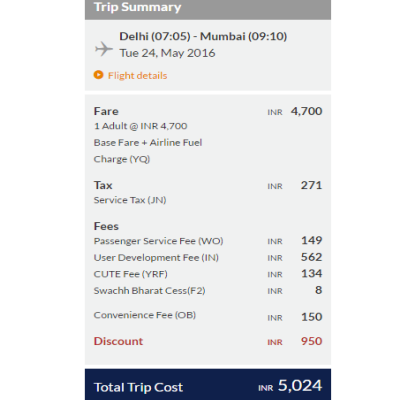Image resolution: width=400 pixels, height=400 pixels.
Task: Click the 1 Adult @ INR 4,700 line
Action: click(x=140, y=126)
